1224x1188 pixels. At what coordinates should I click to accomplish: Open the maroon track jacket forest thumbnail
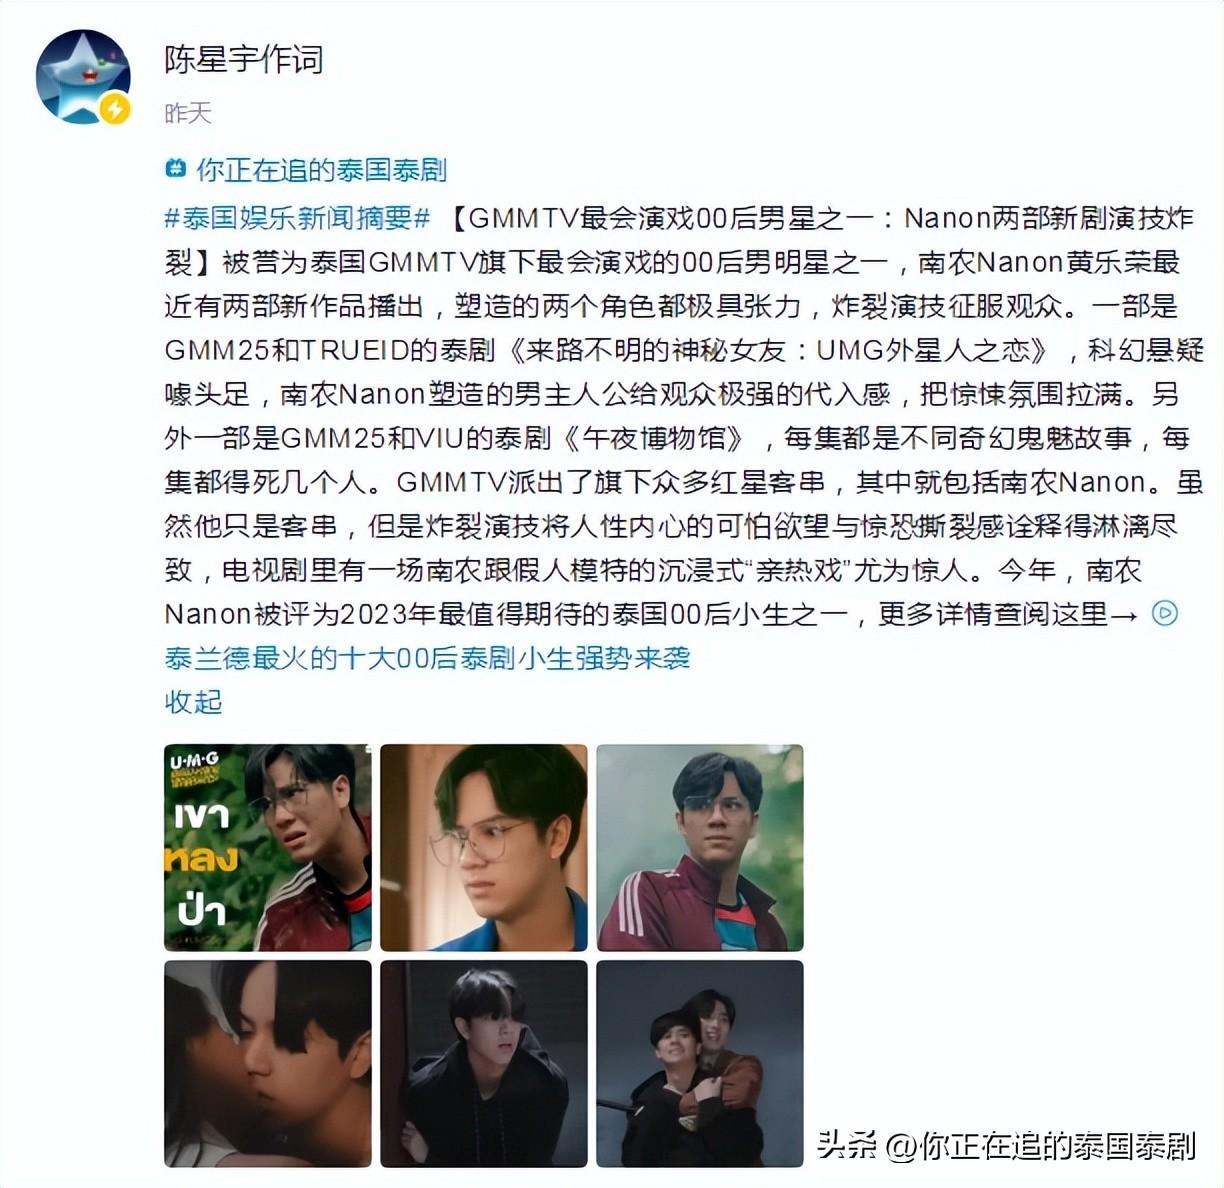(x=700, y=847)
